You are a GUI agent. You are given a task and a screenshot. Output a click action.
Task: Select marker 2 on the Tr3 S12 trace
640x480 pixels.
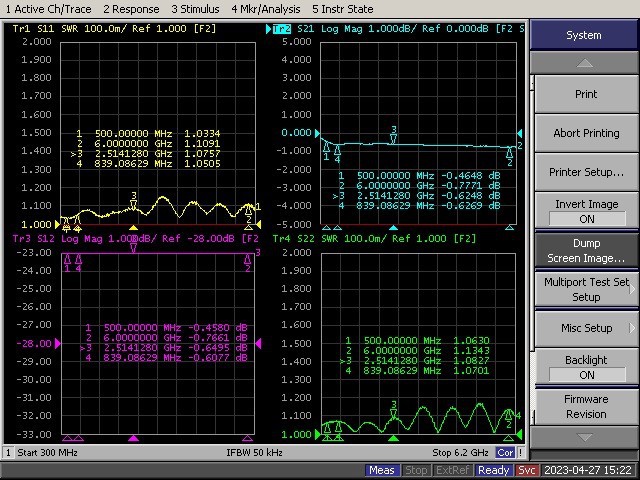click(x=247, y=263)
